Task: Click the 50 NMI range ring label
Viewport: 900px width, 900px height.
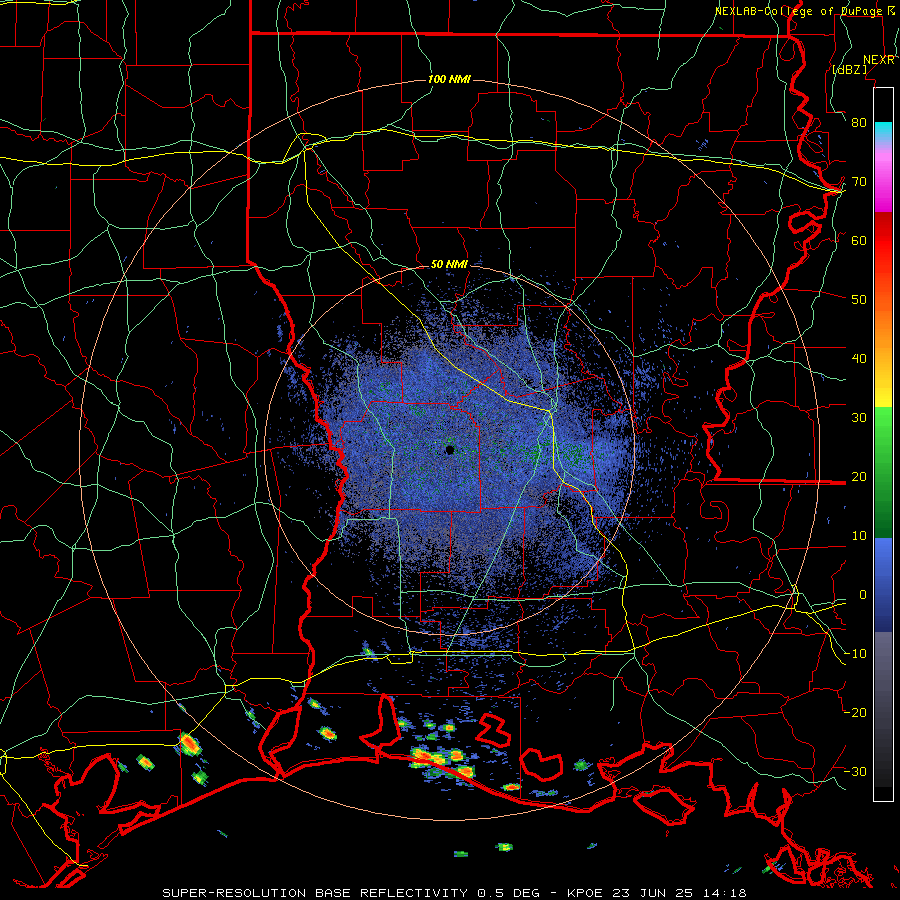Action: [x=449, y=264]
